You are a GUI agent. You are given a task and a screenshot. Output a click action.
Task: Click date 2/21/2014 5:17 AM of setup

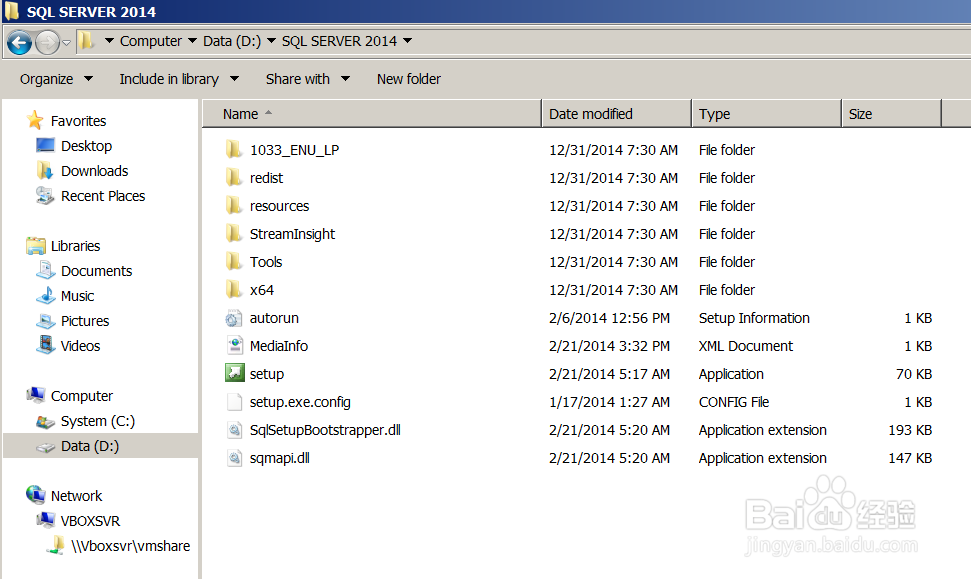609,373
